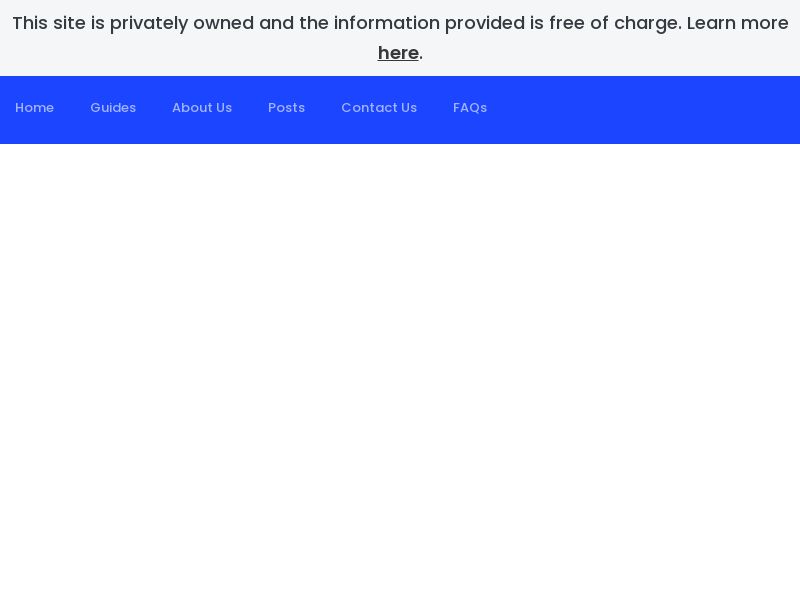Image resolution: width=800 pixels, height=600 pixels.
Task: Click empty blue navbar space right of FAQs
Action: [650, 110]
